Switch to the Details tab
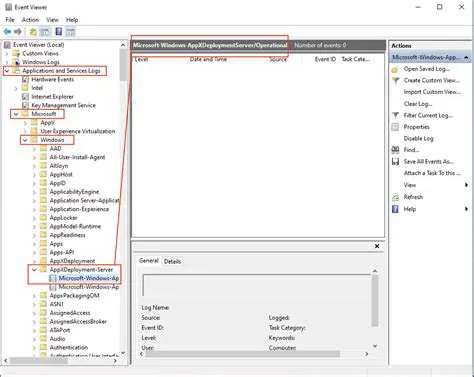The width and height of the screenshot is (474, 377). tap(172, 261)
